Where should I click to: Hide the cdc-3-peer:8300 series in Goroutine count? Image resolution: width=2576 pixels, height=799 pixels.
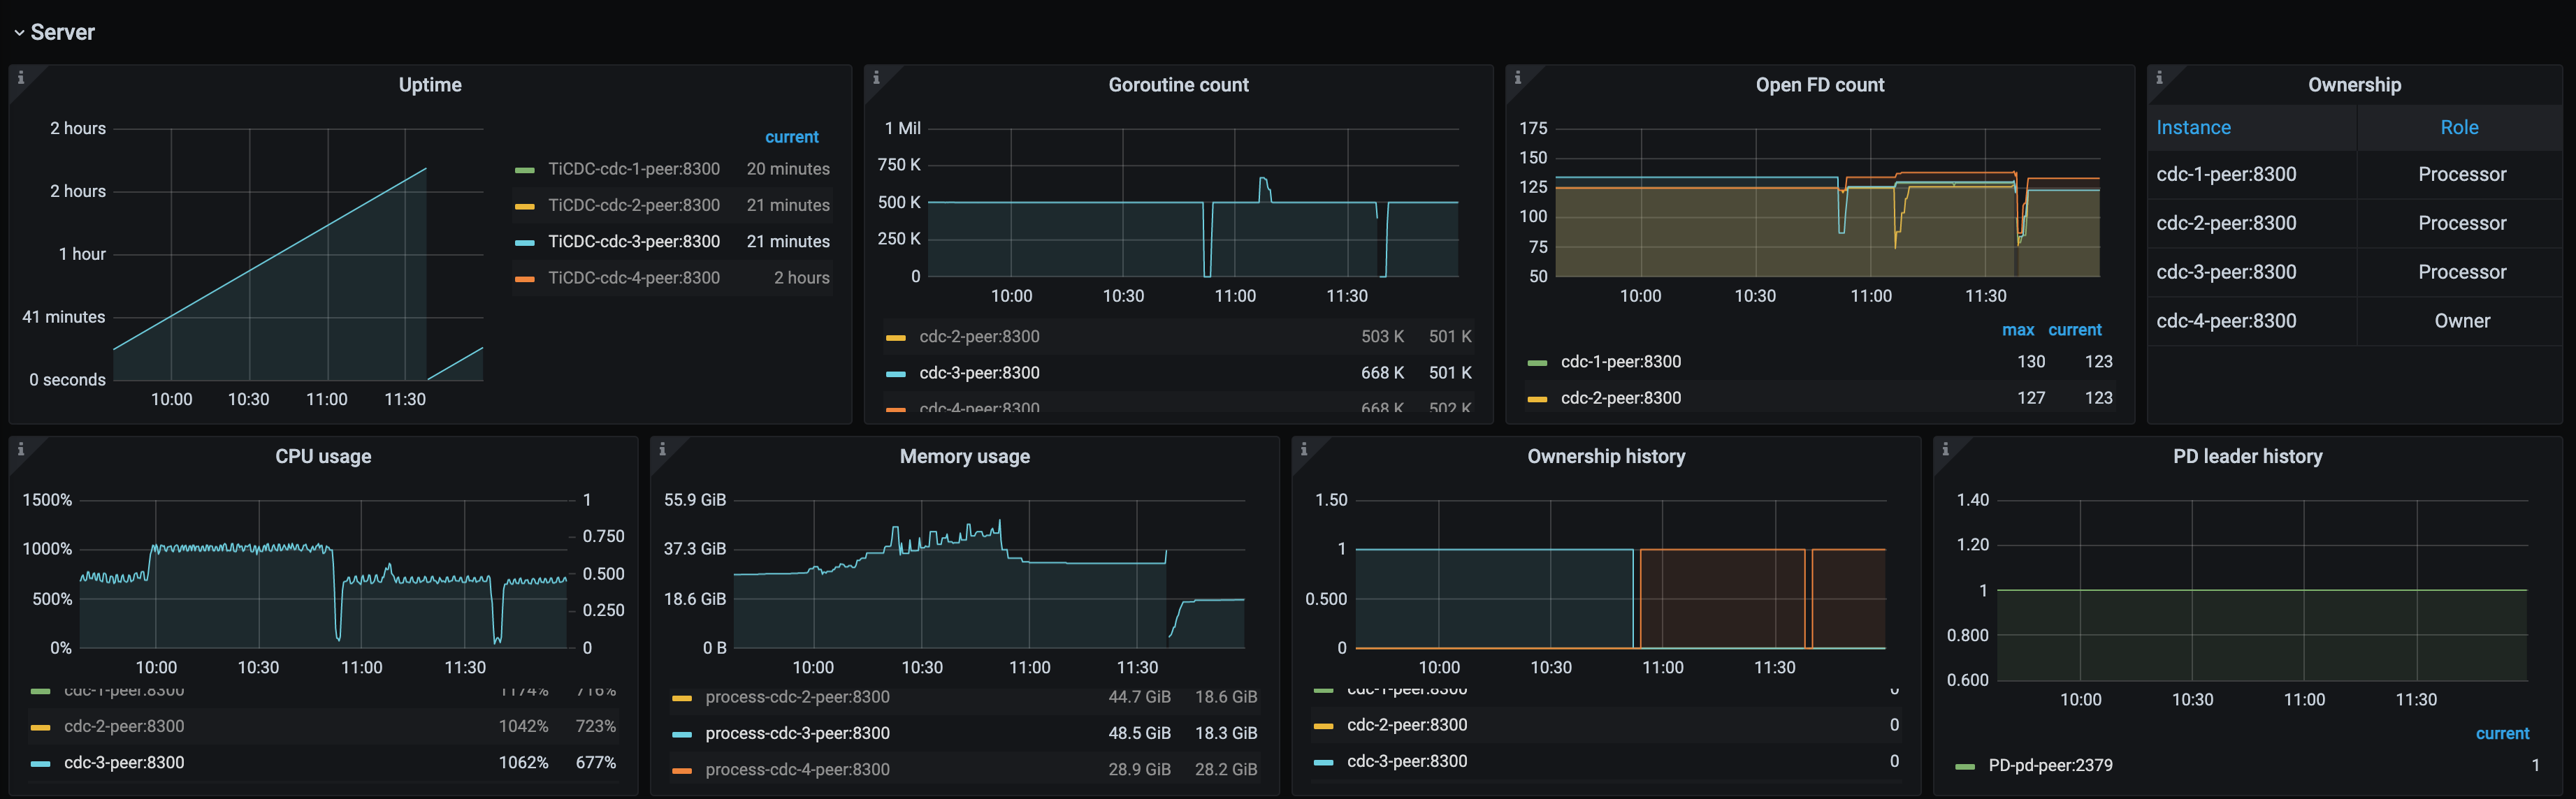[x=979, y=372]
